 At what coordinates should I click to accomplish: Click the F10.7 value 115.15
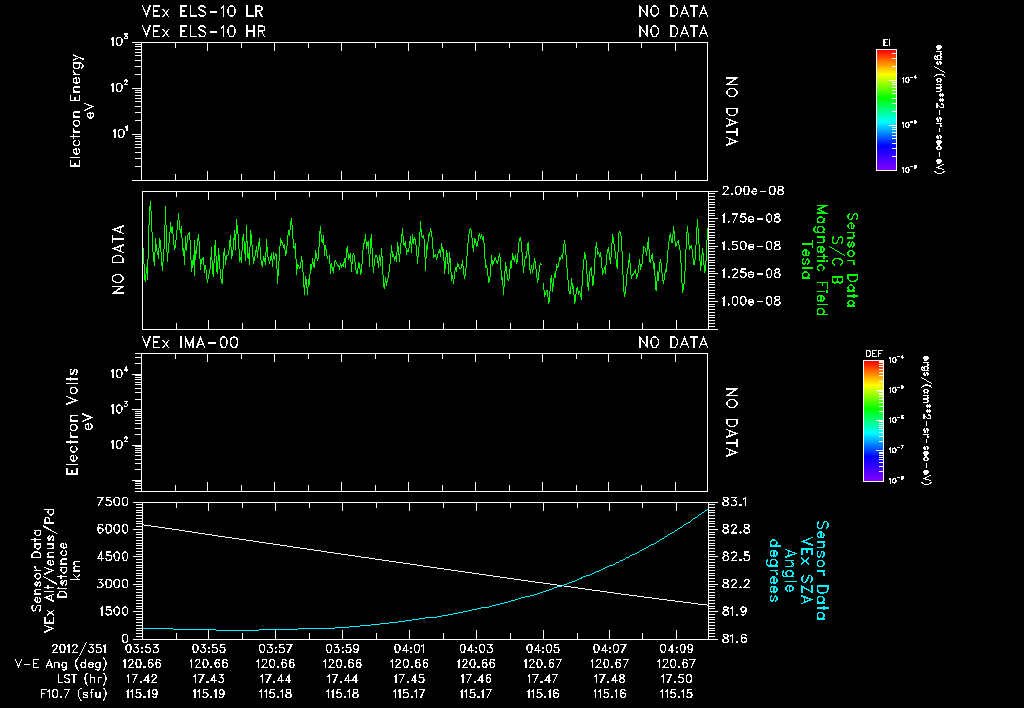pyautogui.click(x=676, y=694)
